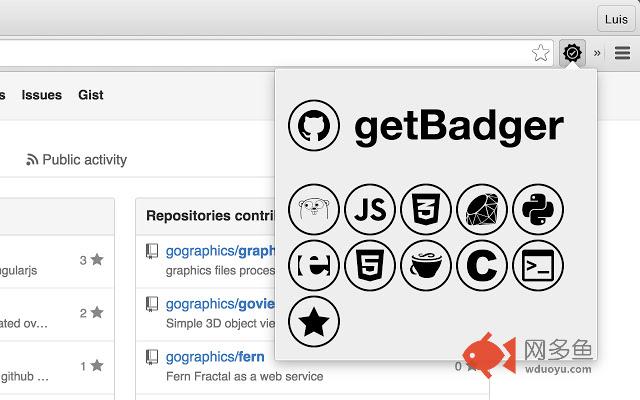Click the Internet Explorer badge
640x400 pixels.
click(314, 265)
